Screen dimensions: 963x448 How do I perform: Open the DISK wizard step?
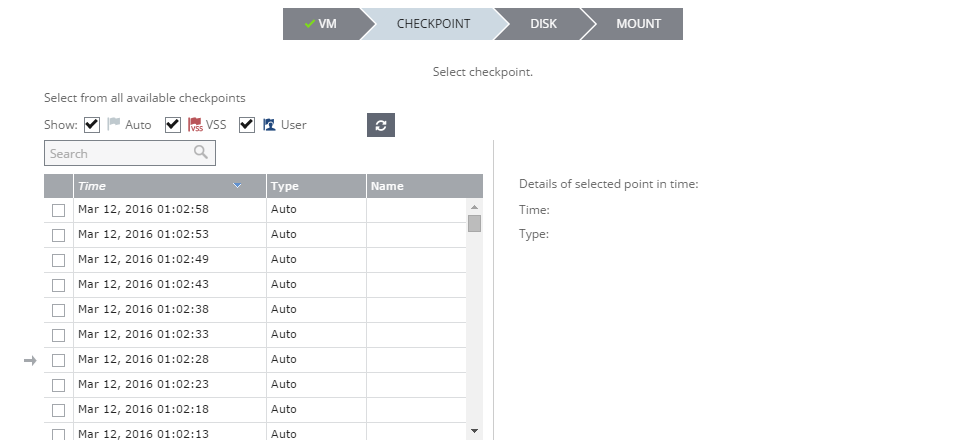543,24
